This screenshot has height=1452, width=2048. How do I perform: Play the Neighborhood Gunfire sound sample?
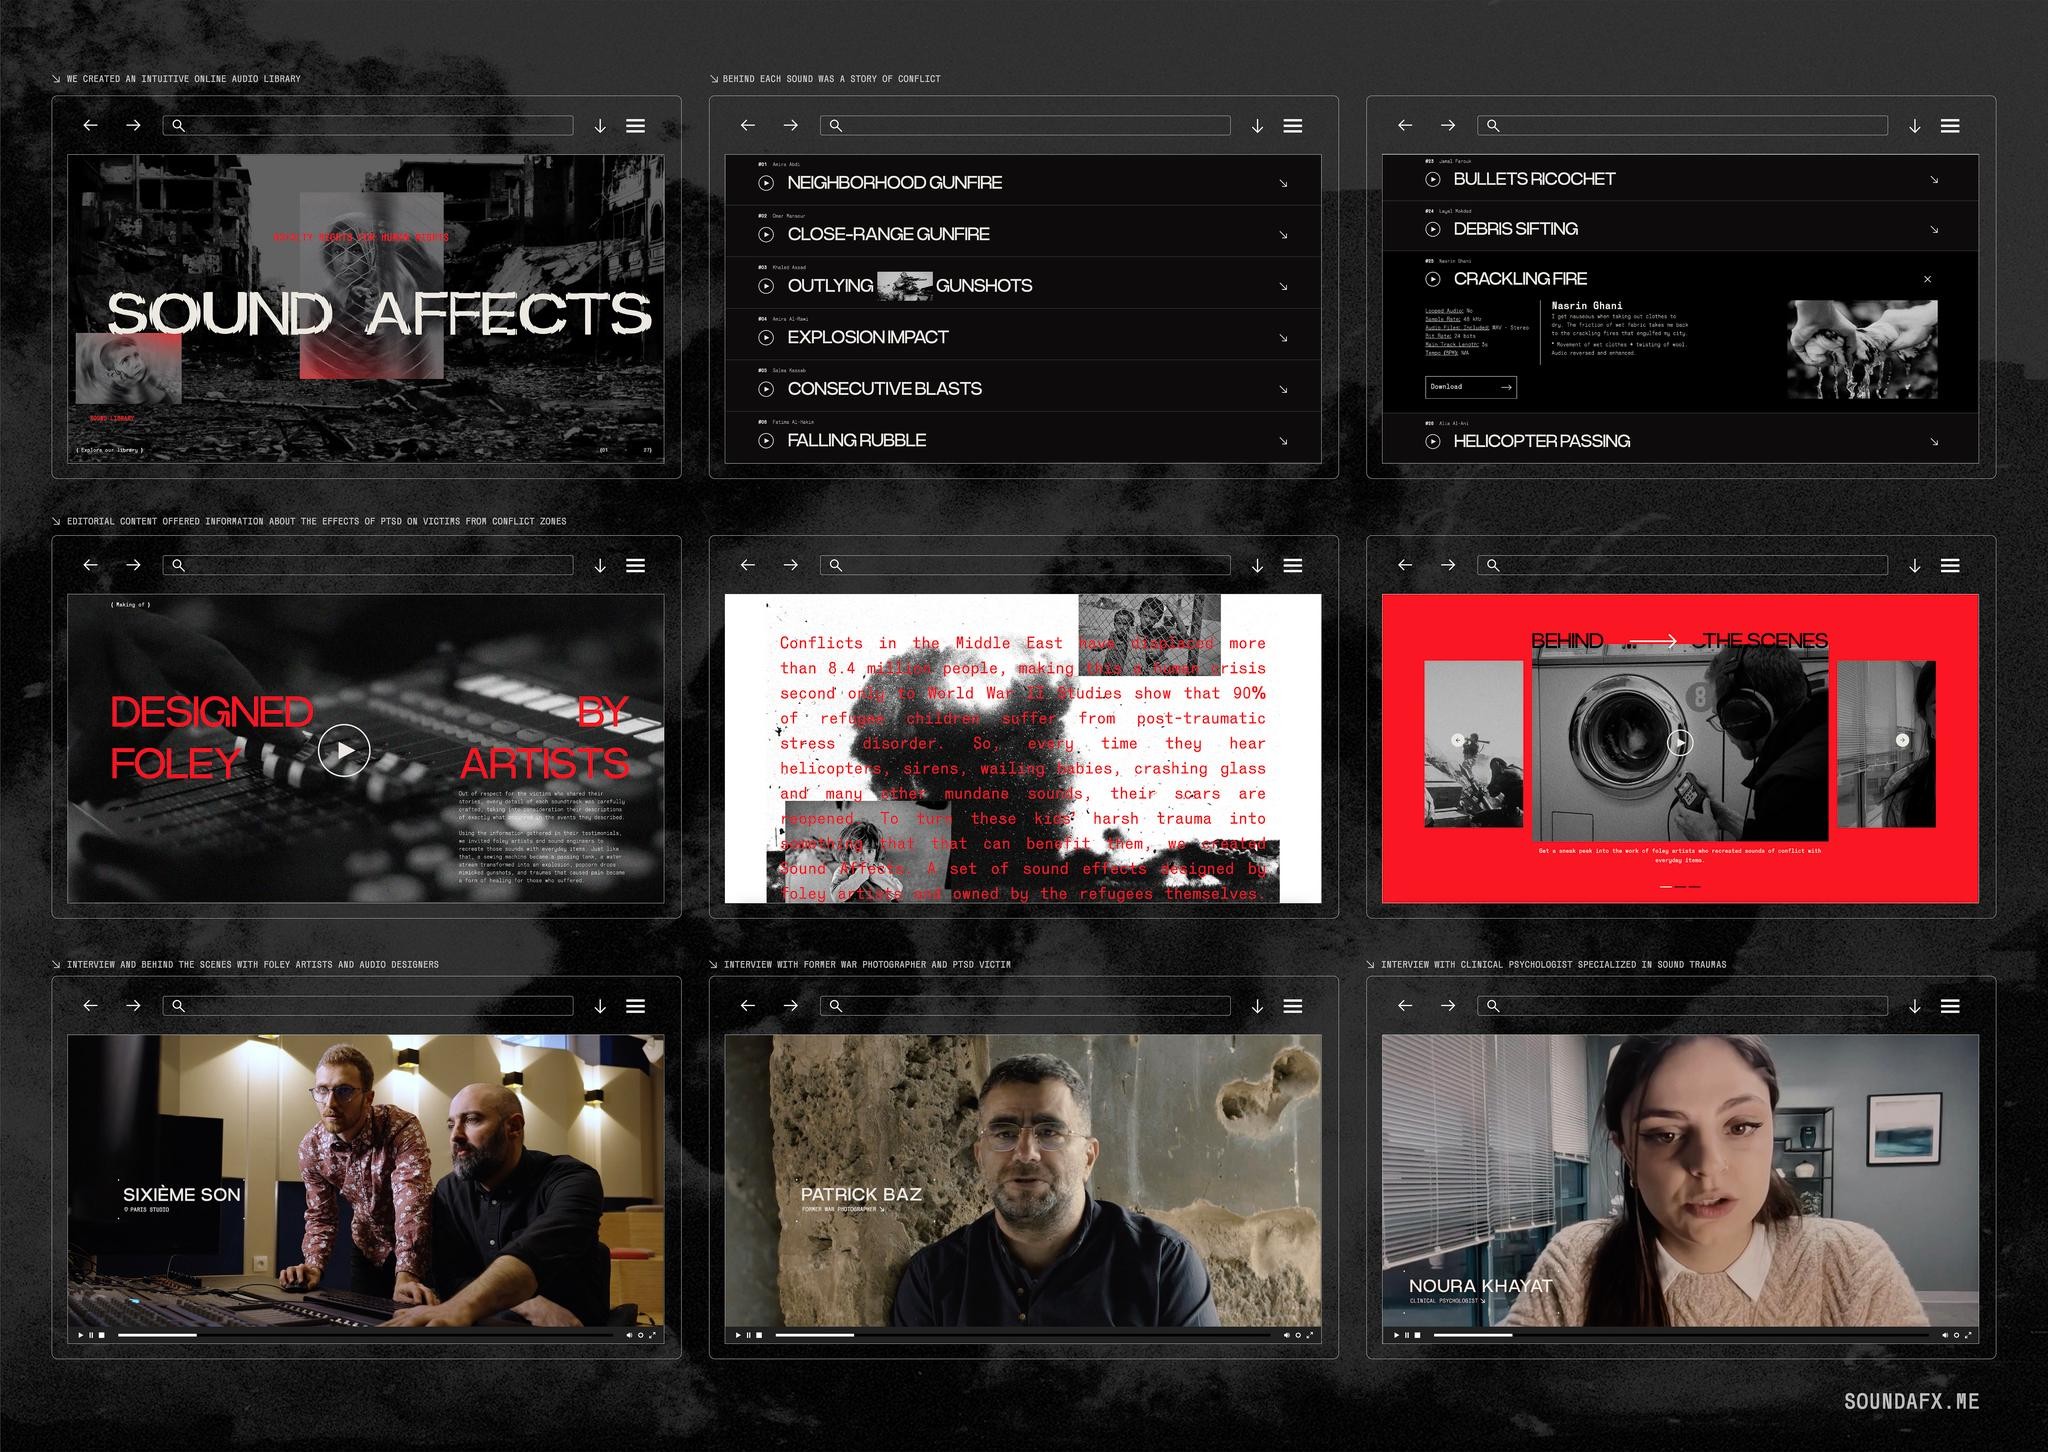(x=766, y=183)
